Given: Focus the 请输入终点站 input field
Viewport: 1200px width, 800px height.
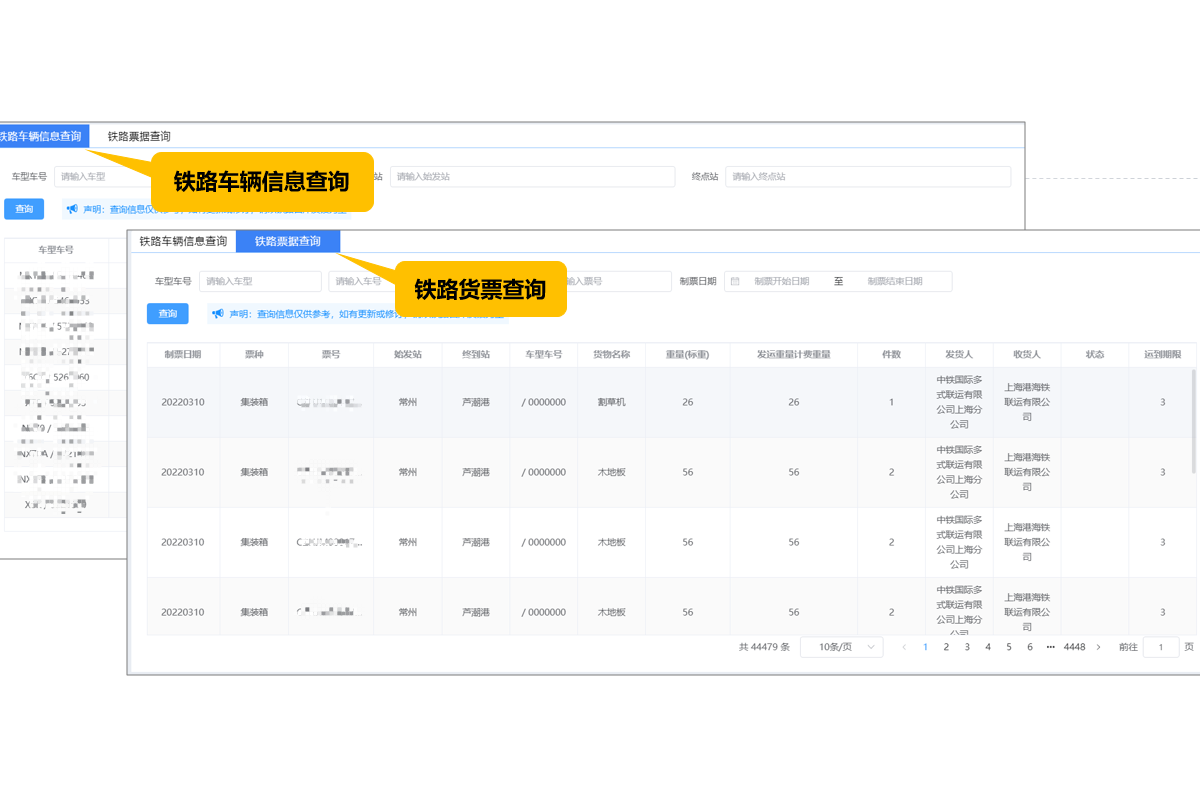Looking at the screenshot, I should (x=867, y=177).
